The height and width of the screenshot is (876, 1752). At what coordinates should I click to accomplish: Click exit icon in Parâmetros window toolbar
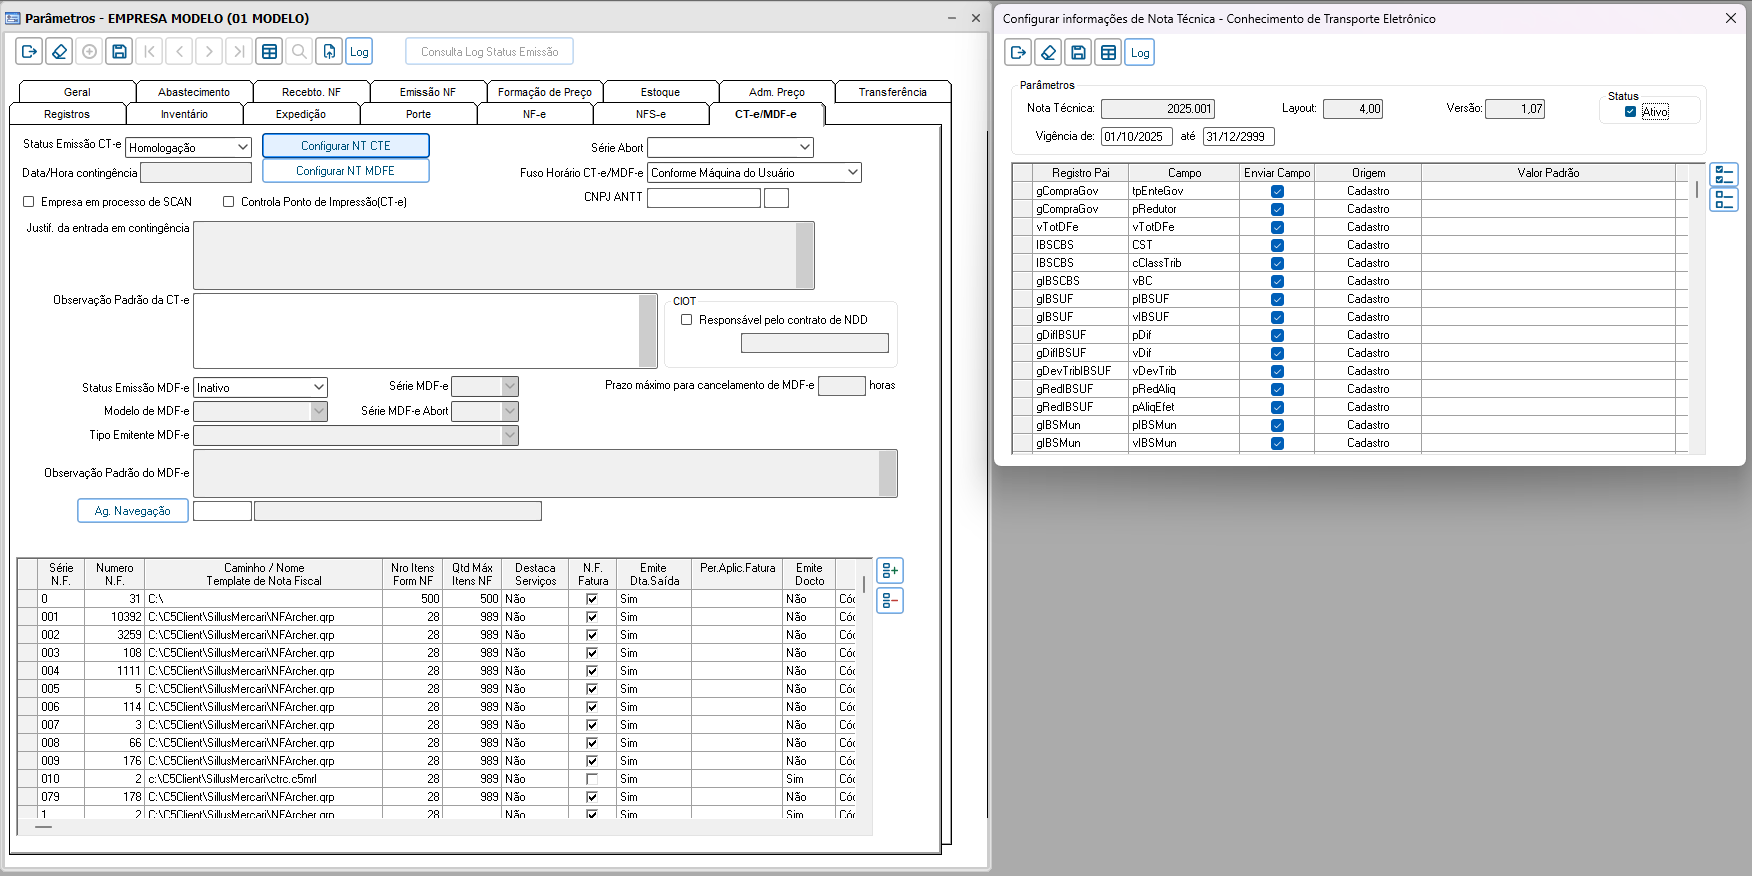(x=29, y=52)
